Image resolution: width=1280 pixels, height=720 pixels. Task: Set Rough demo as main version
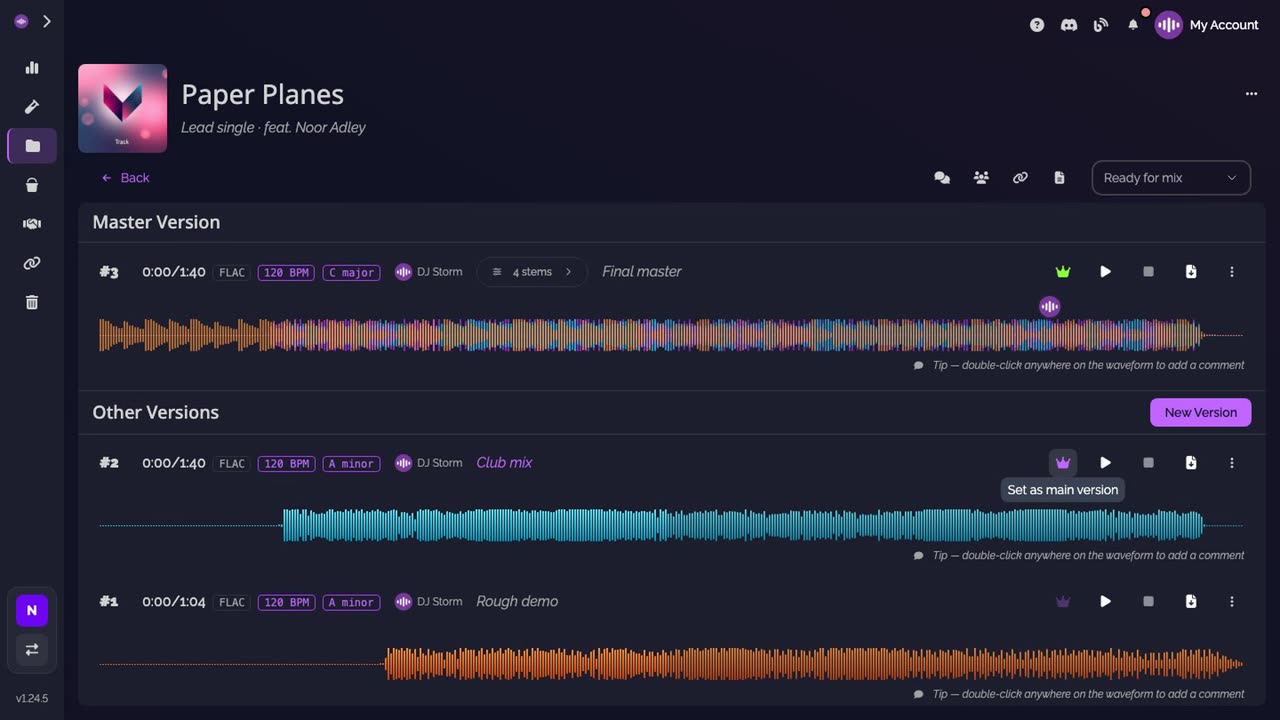(x=1063, y=602)
